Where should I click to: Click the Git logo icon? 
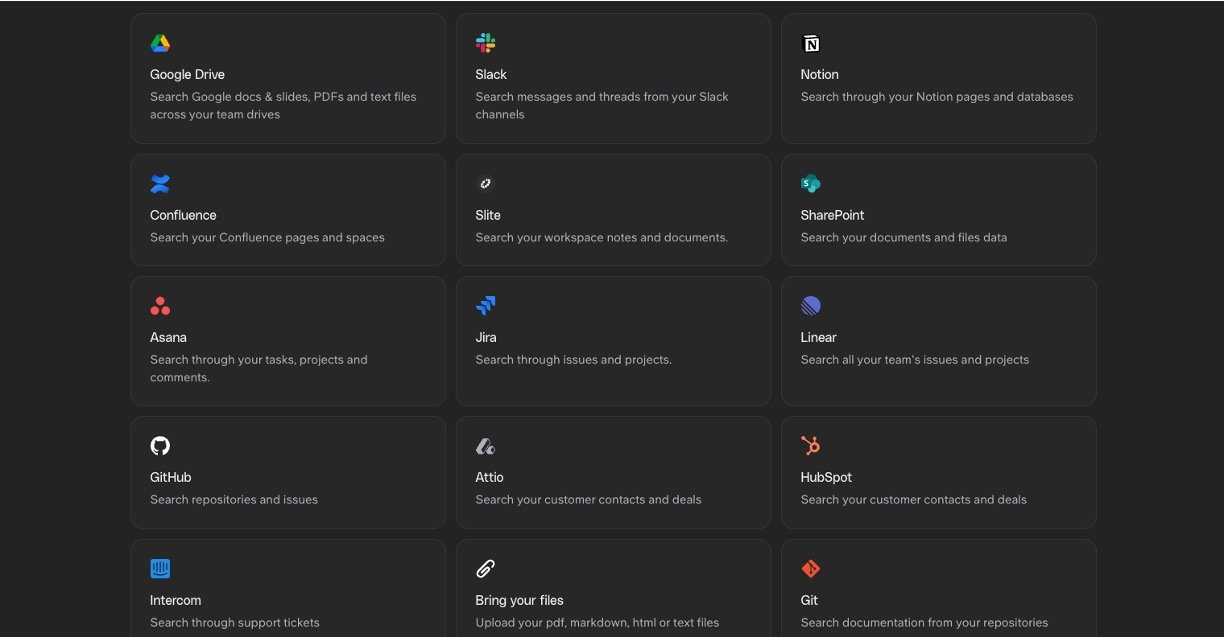(x=810, y=569)
